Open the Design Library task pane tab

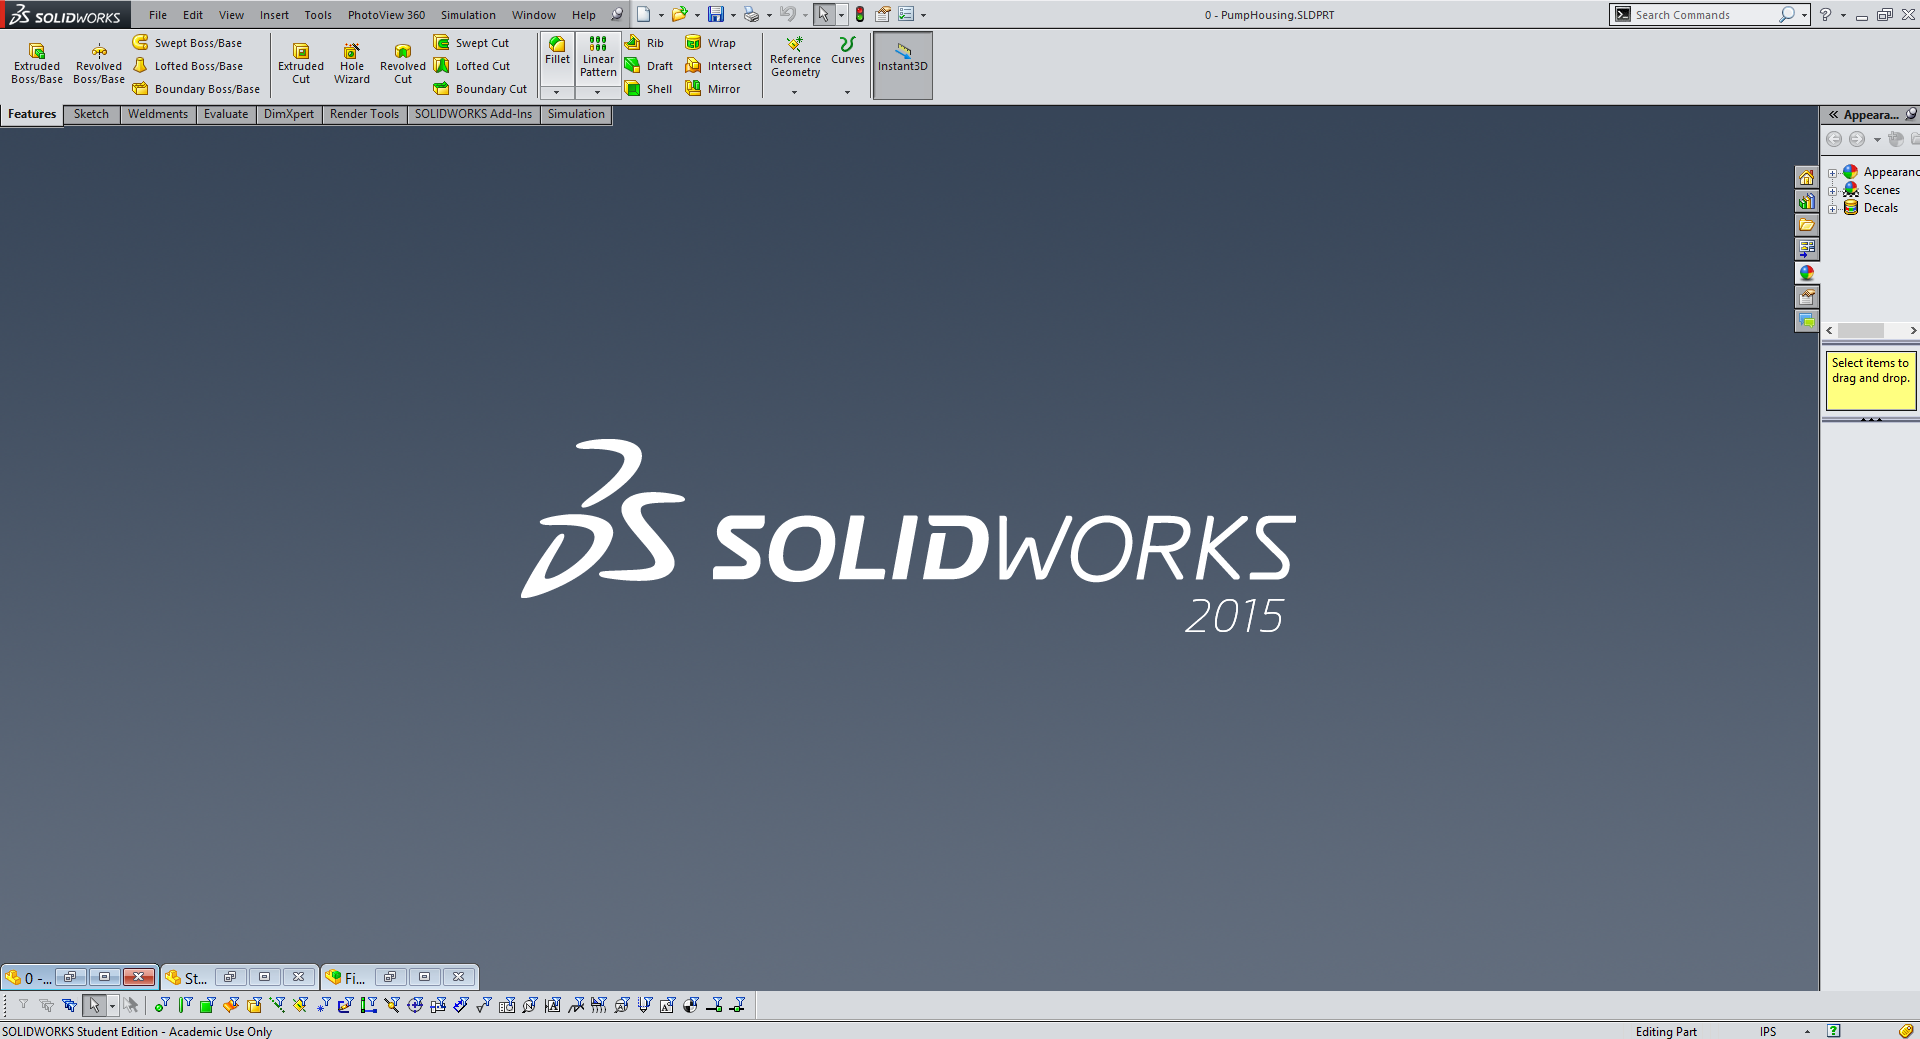coord(1806,201)
